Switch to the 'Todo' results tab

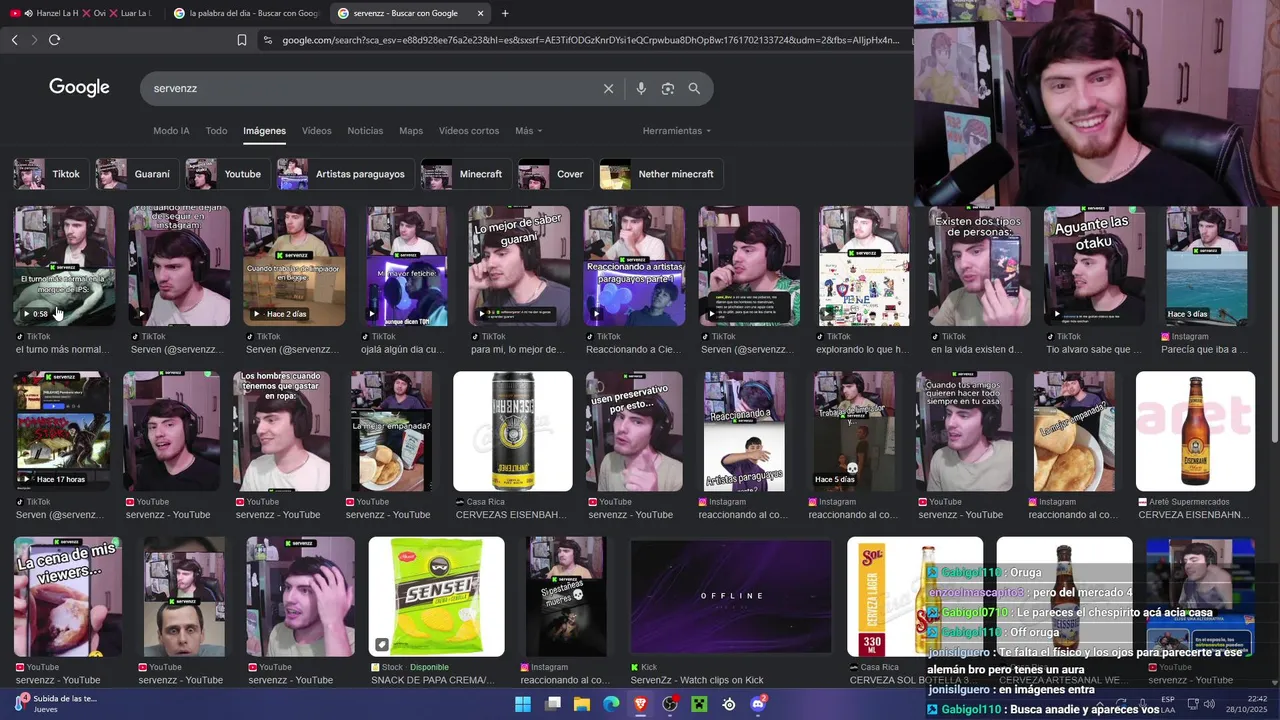(216, 131)
